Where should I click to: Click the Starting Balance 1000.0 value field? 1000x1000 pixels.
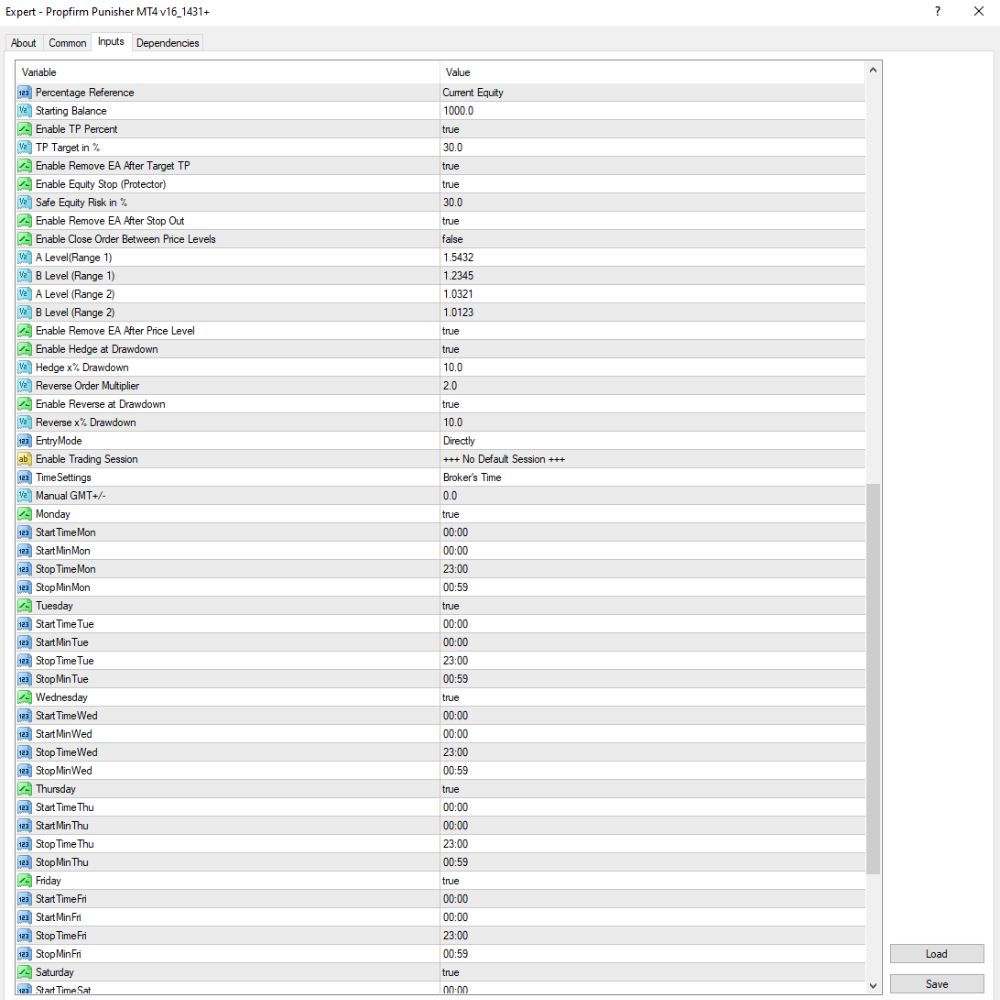click(x=652, y=111)
